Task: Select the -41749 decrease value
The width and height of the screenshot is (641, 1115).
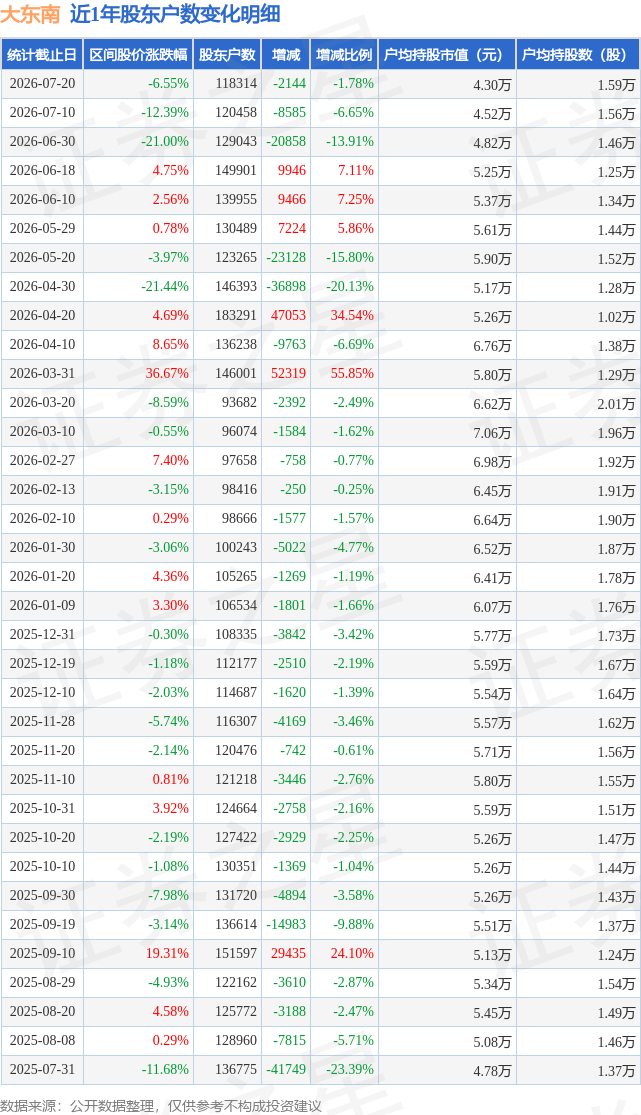Action: (x=286, y=1069)
